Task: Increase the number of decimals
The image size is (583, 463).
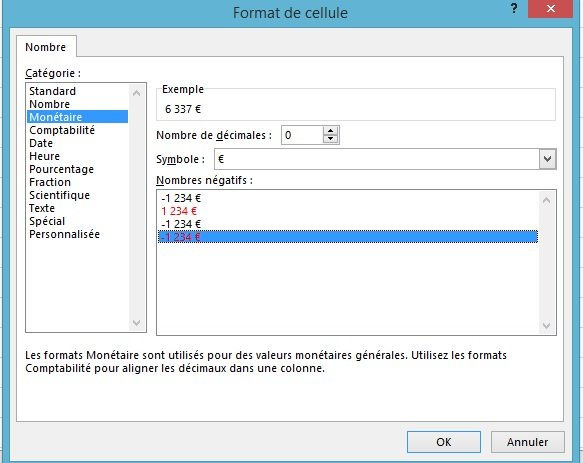Action: tap(331, 131)
